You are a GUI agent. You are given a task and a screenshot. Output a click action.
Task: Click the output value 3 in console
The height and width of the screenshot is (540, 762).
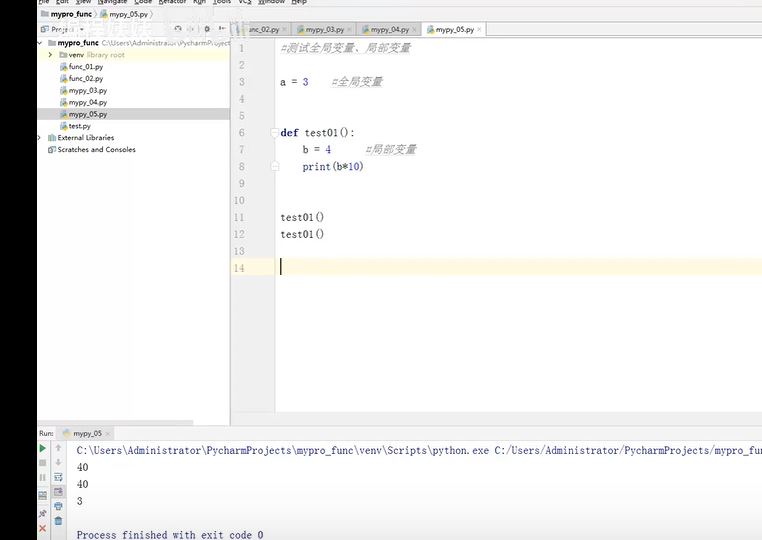tap(80, 501)
